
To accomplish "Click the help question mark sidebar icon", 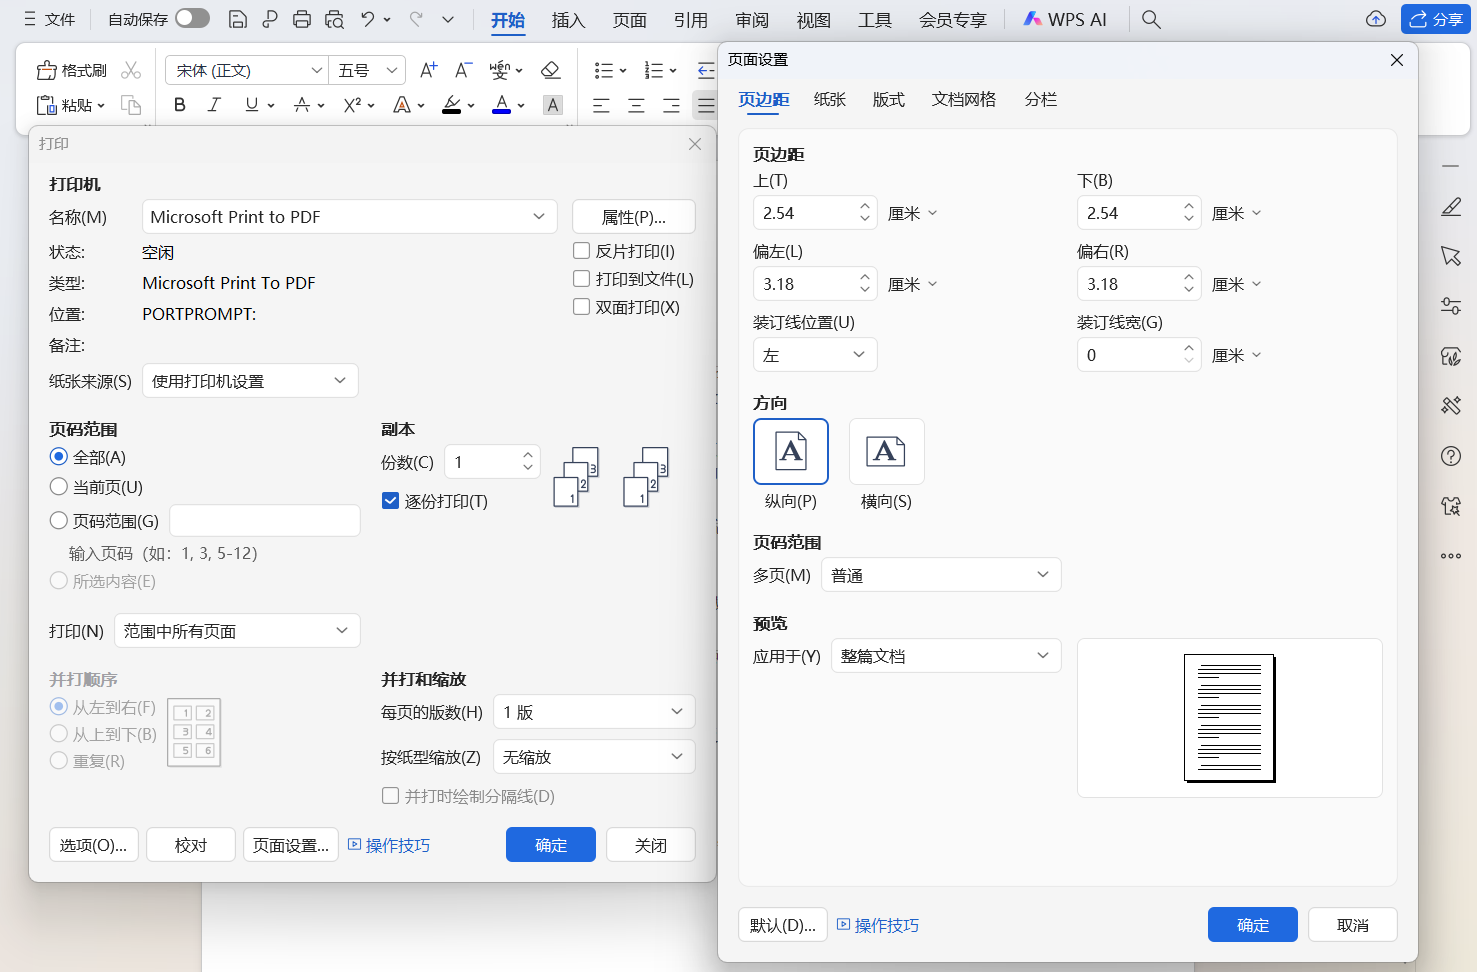I will coord(1451,456).
